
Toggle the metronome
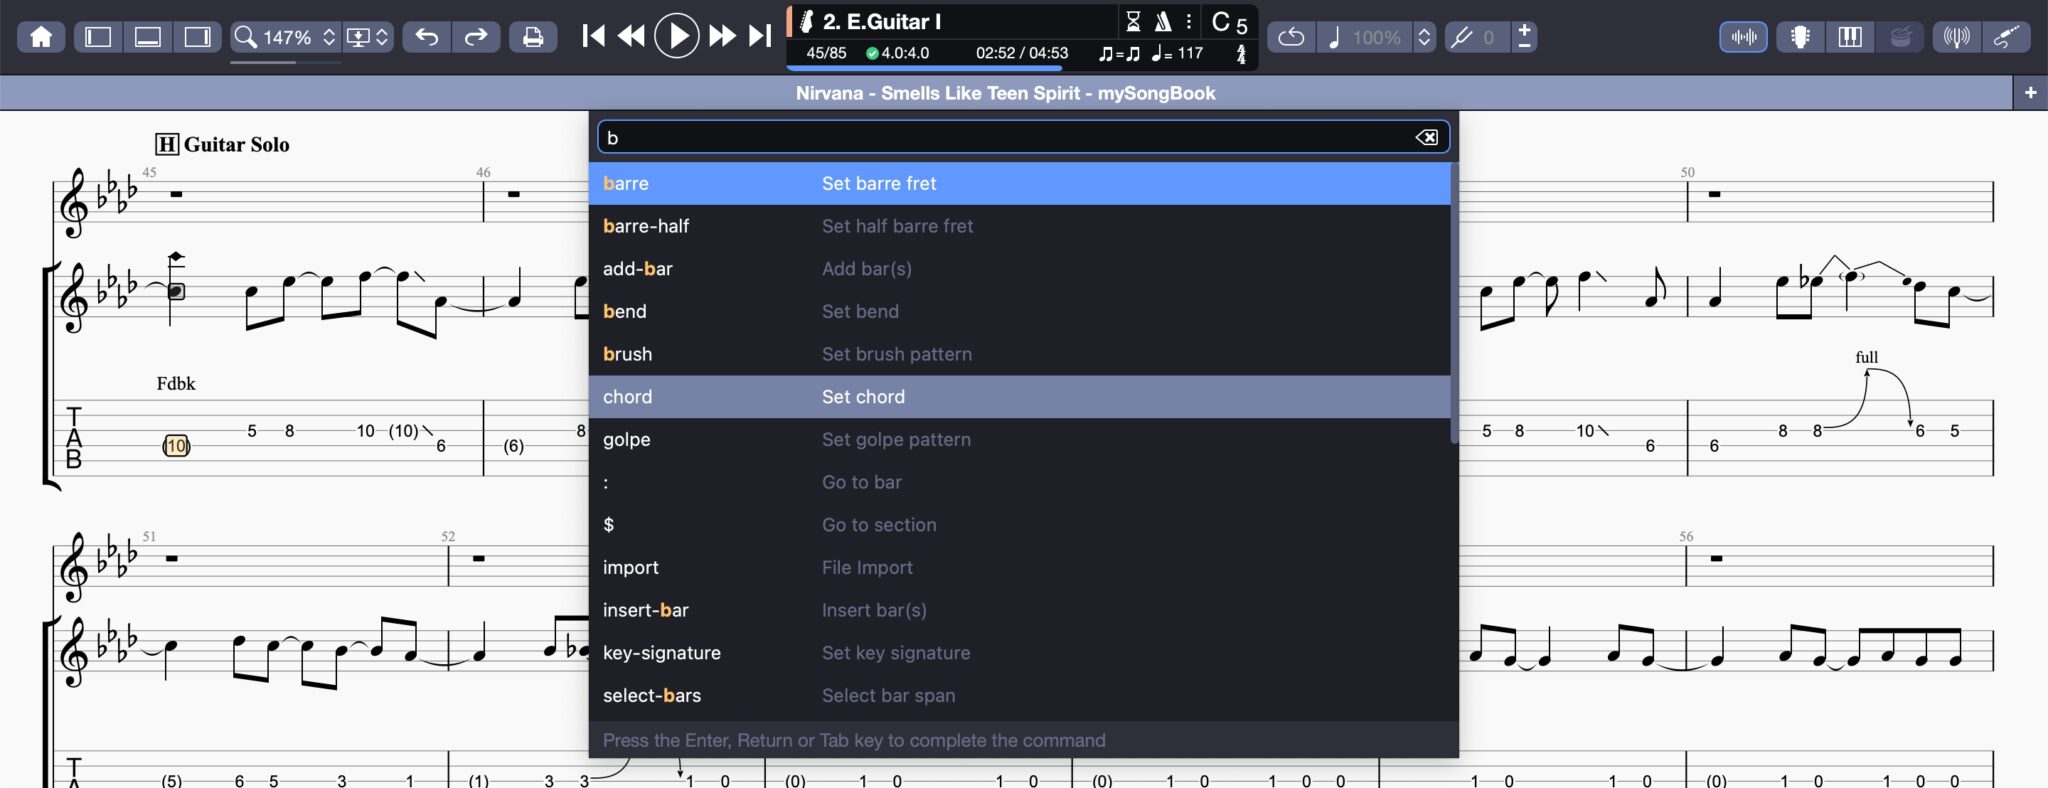(x=1163, y=21)
